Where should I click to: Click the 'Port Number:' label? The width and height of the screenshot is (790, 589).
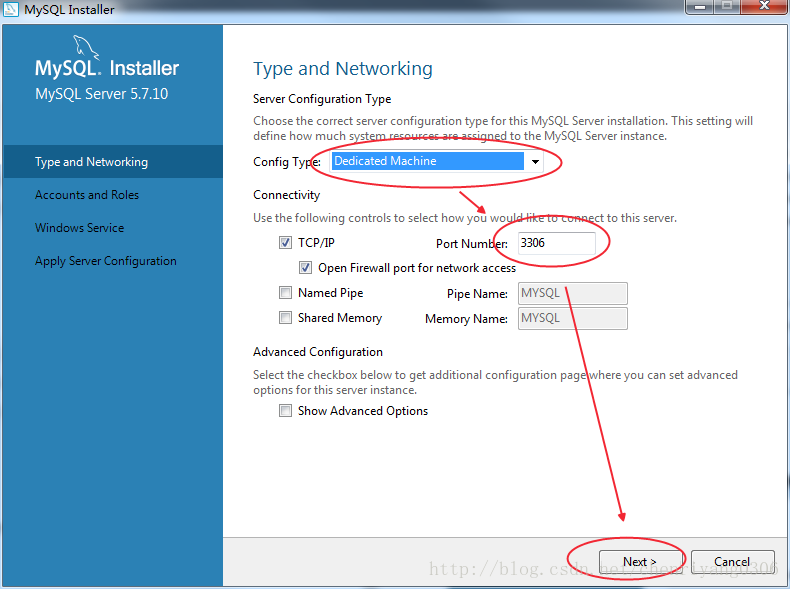click(x=472, y=244)
